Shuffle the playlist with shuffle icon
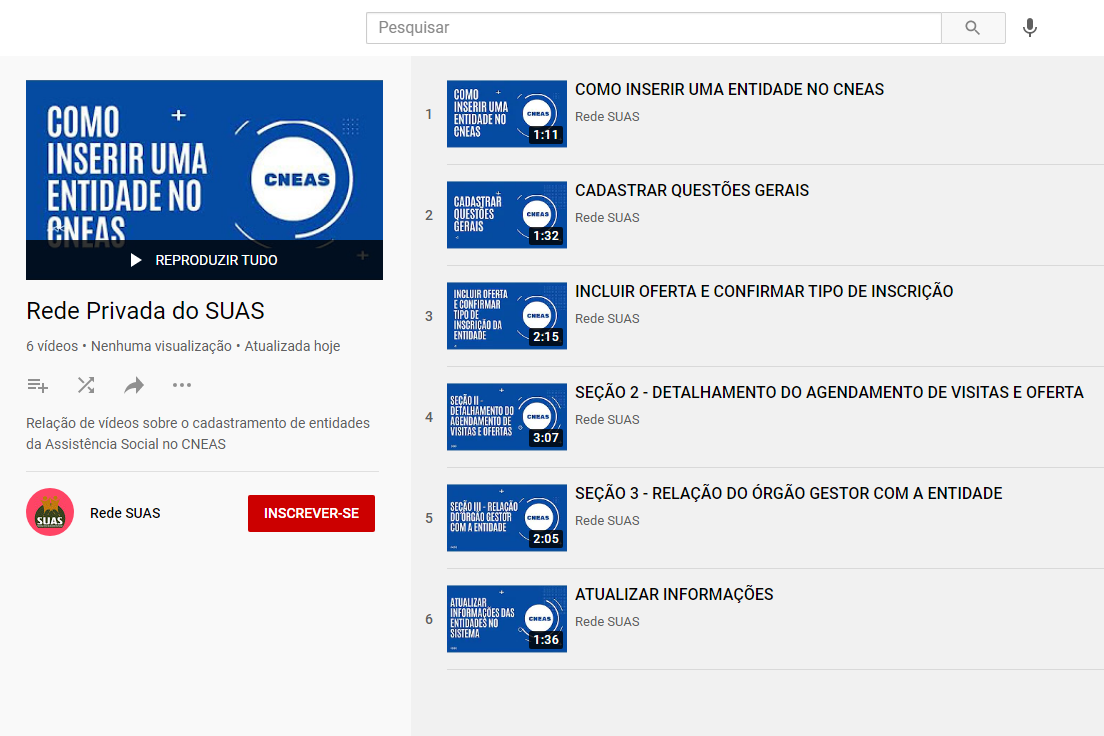Viewport: 1104px width, 736px height. pos(86,385)
